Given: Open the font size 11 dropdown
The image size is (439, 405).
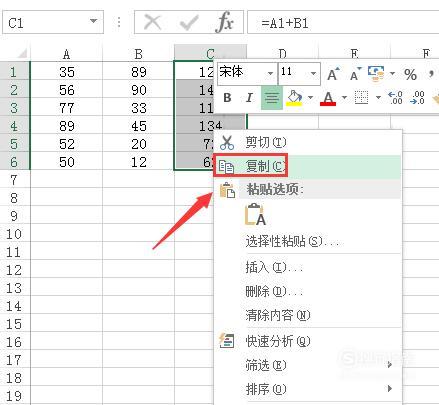Looking at the screenshot, I should point(313,73).
